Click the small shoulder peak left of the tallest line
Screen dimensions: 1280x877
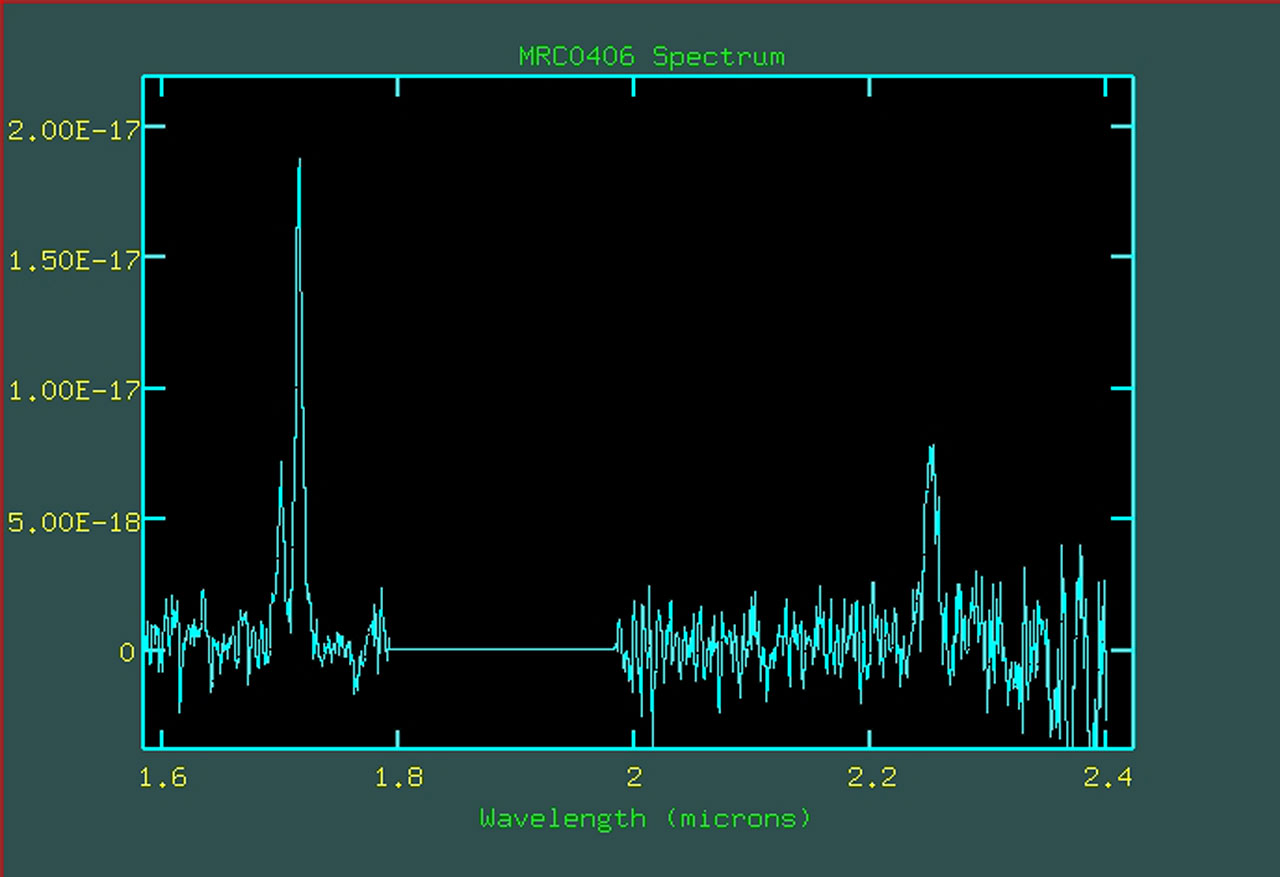pos(282,463)
